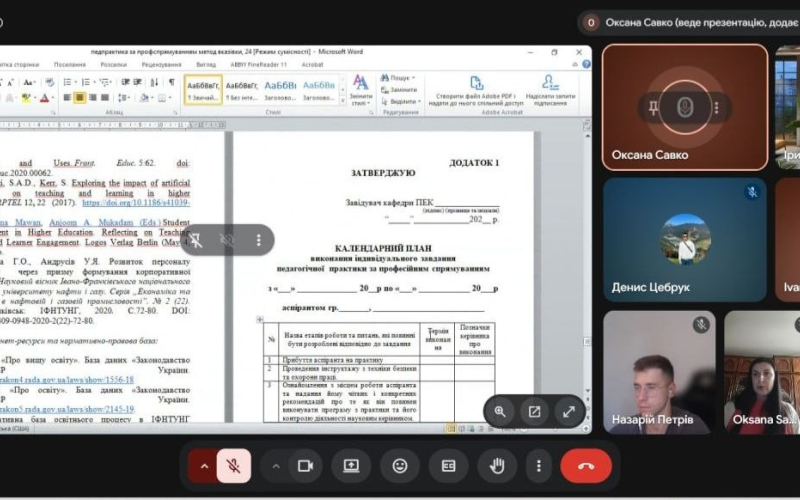Open the Acrobat ribbon tab
Viewport: 800px width, 500px height.
click(312, 65)
